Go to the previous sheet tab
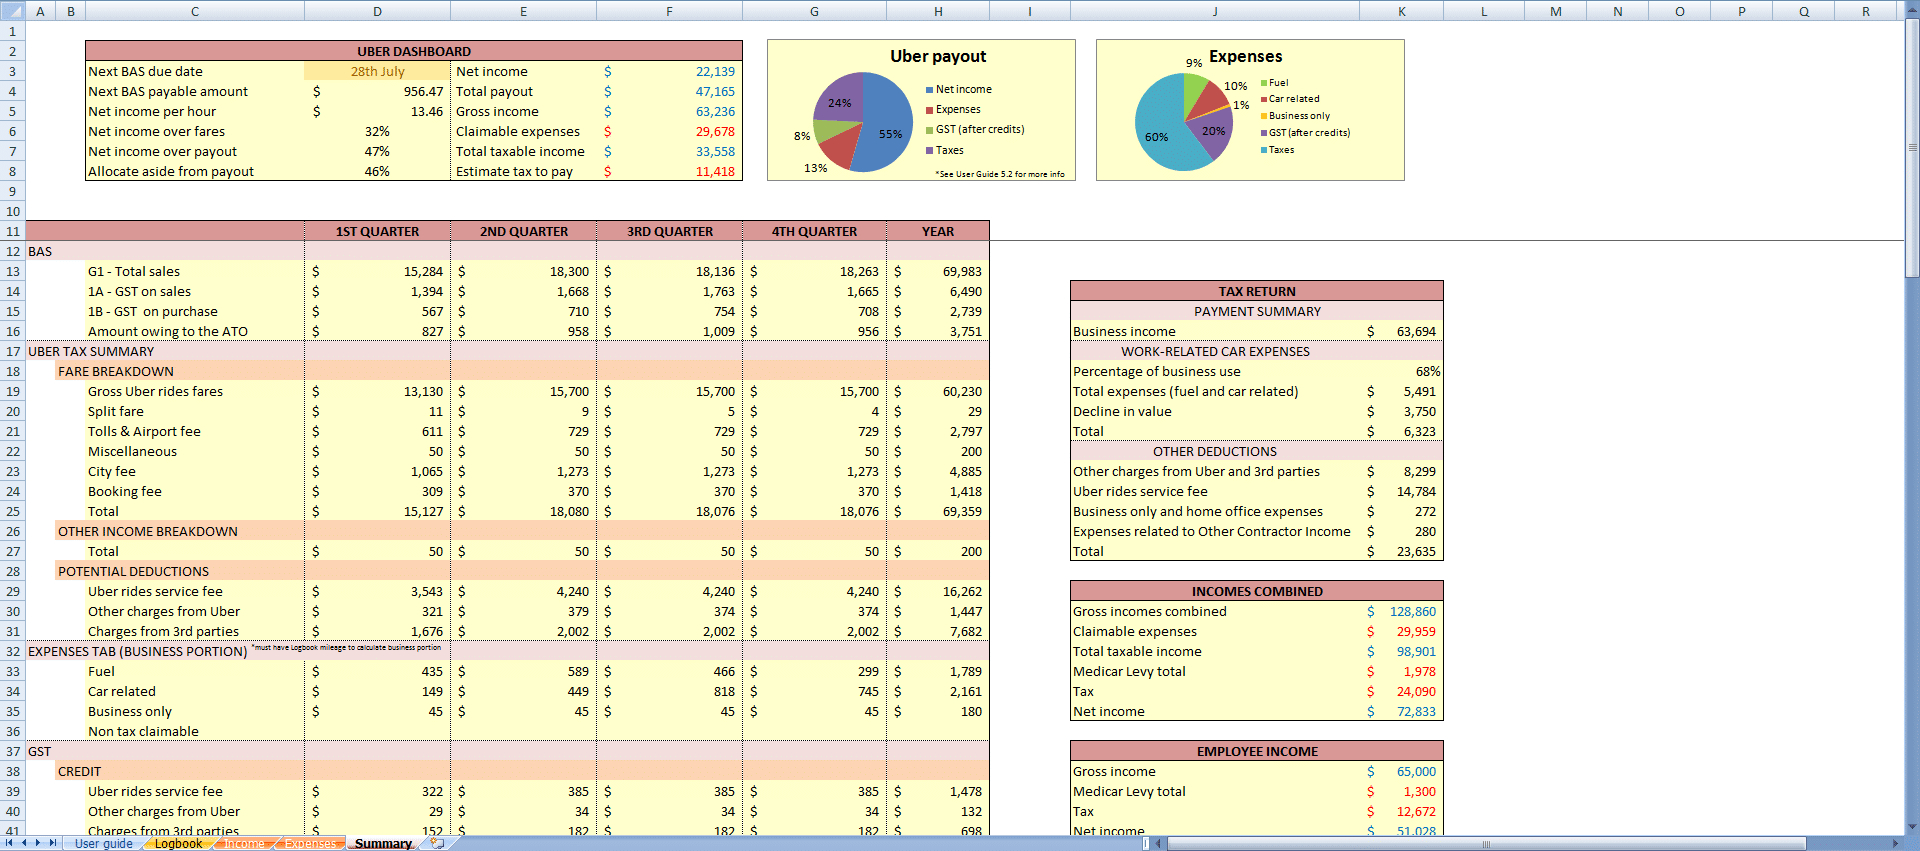The image size is (1920, 851). [x=24, y=843]
